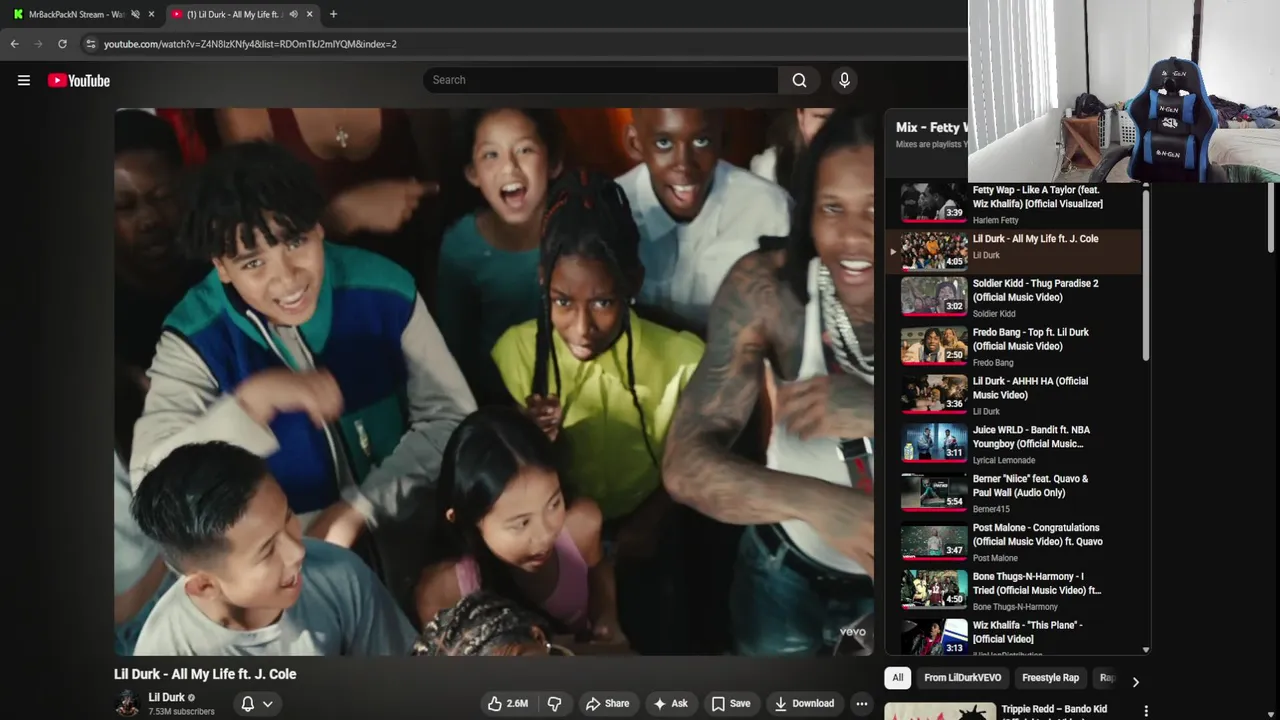The image size is (1280, 720).
Task: Open a new browser tab
Action: click(x=333, y=14)
